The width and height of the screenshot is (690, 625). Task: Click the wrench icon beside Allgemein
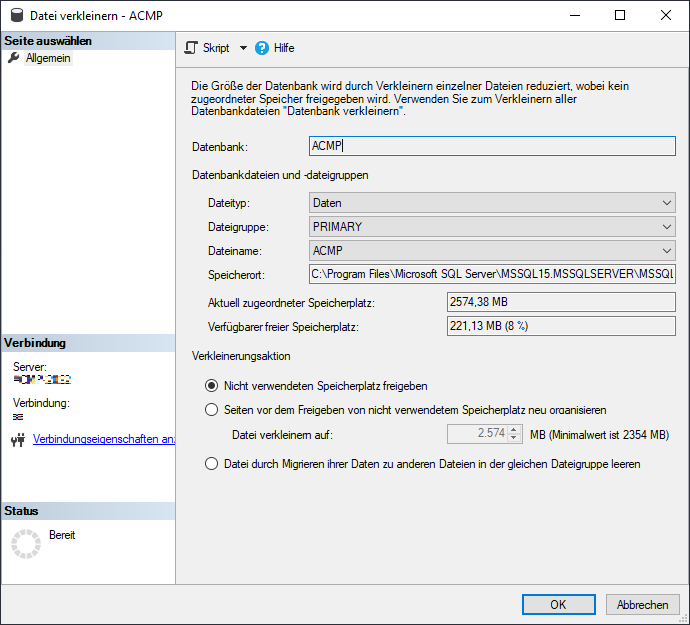(x=14, y=59)
